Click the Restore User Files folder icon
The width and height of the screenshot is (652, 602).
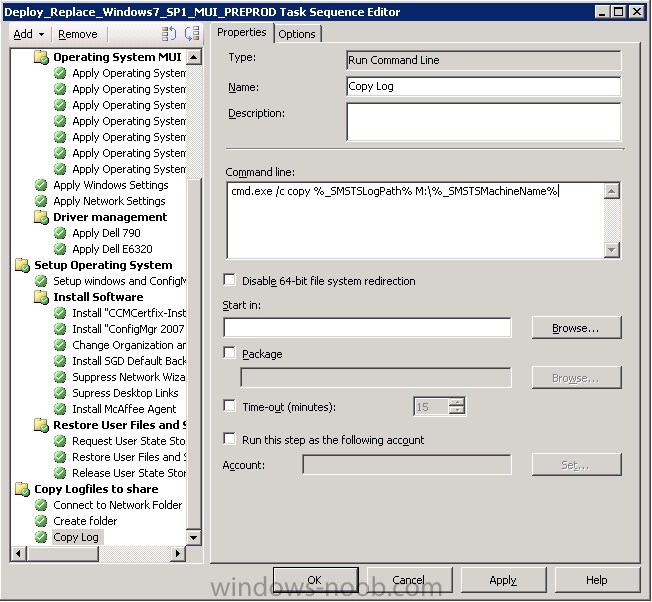41,425
